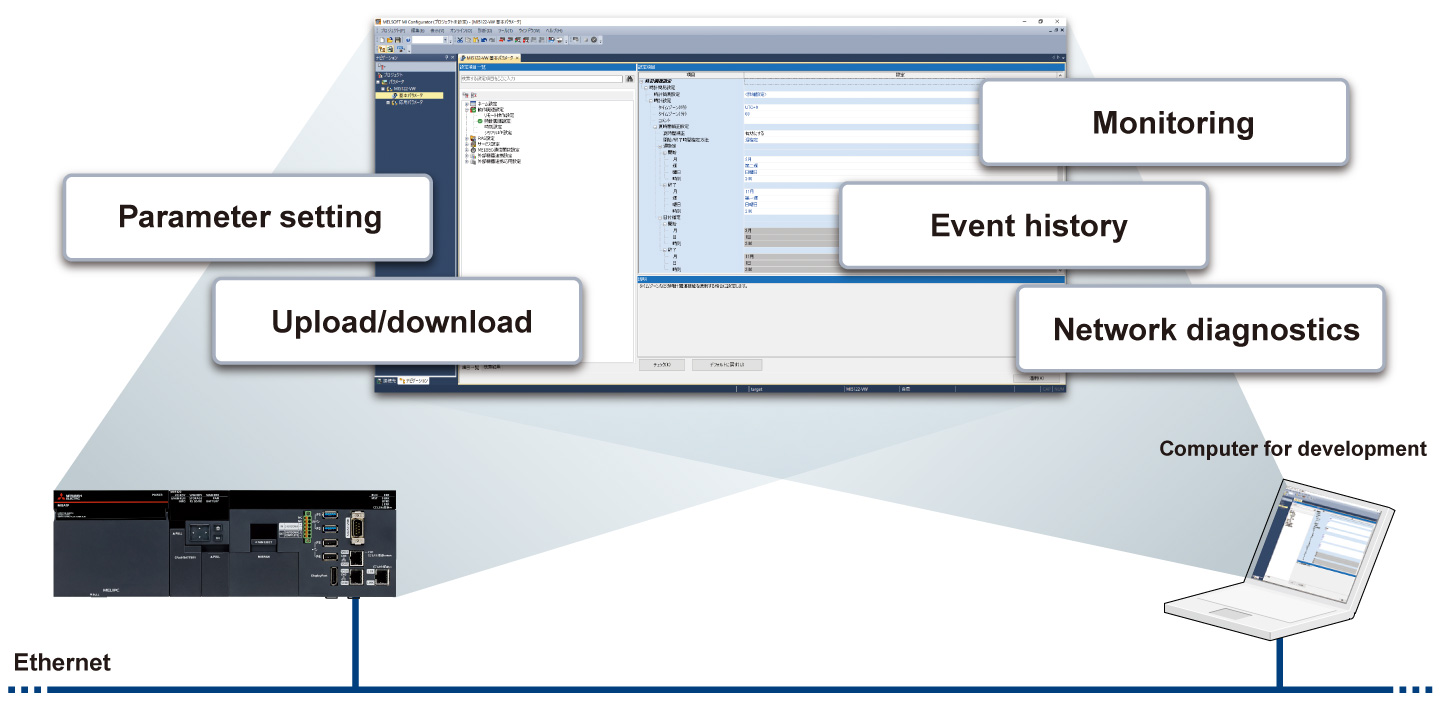
Task: Click the binoculars search icon
Action: (629, 78)
